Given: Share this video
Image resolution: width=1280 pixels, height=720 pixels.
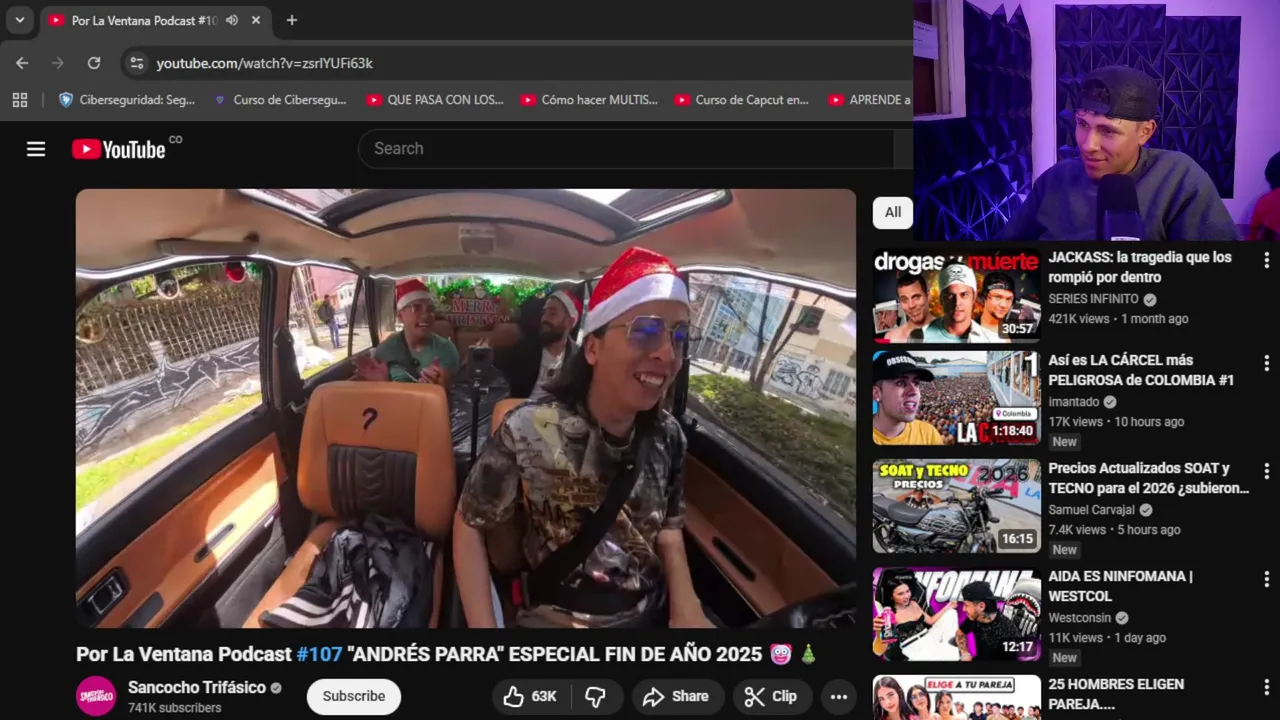Looking at the screenshot, I should coord(676,696).
